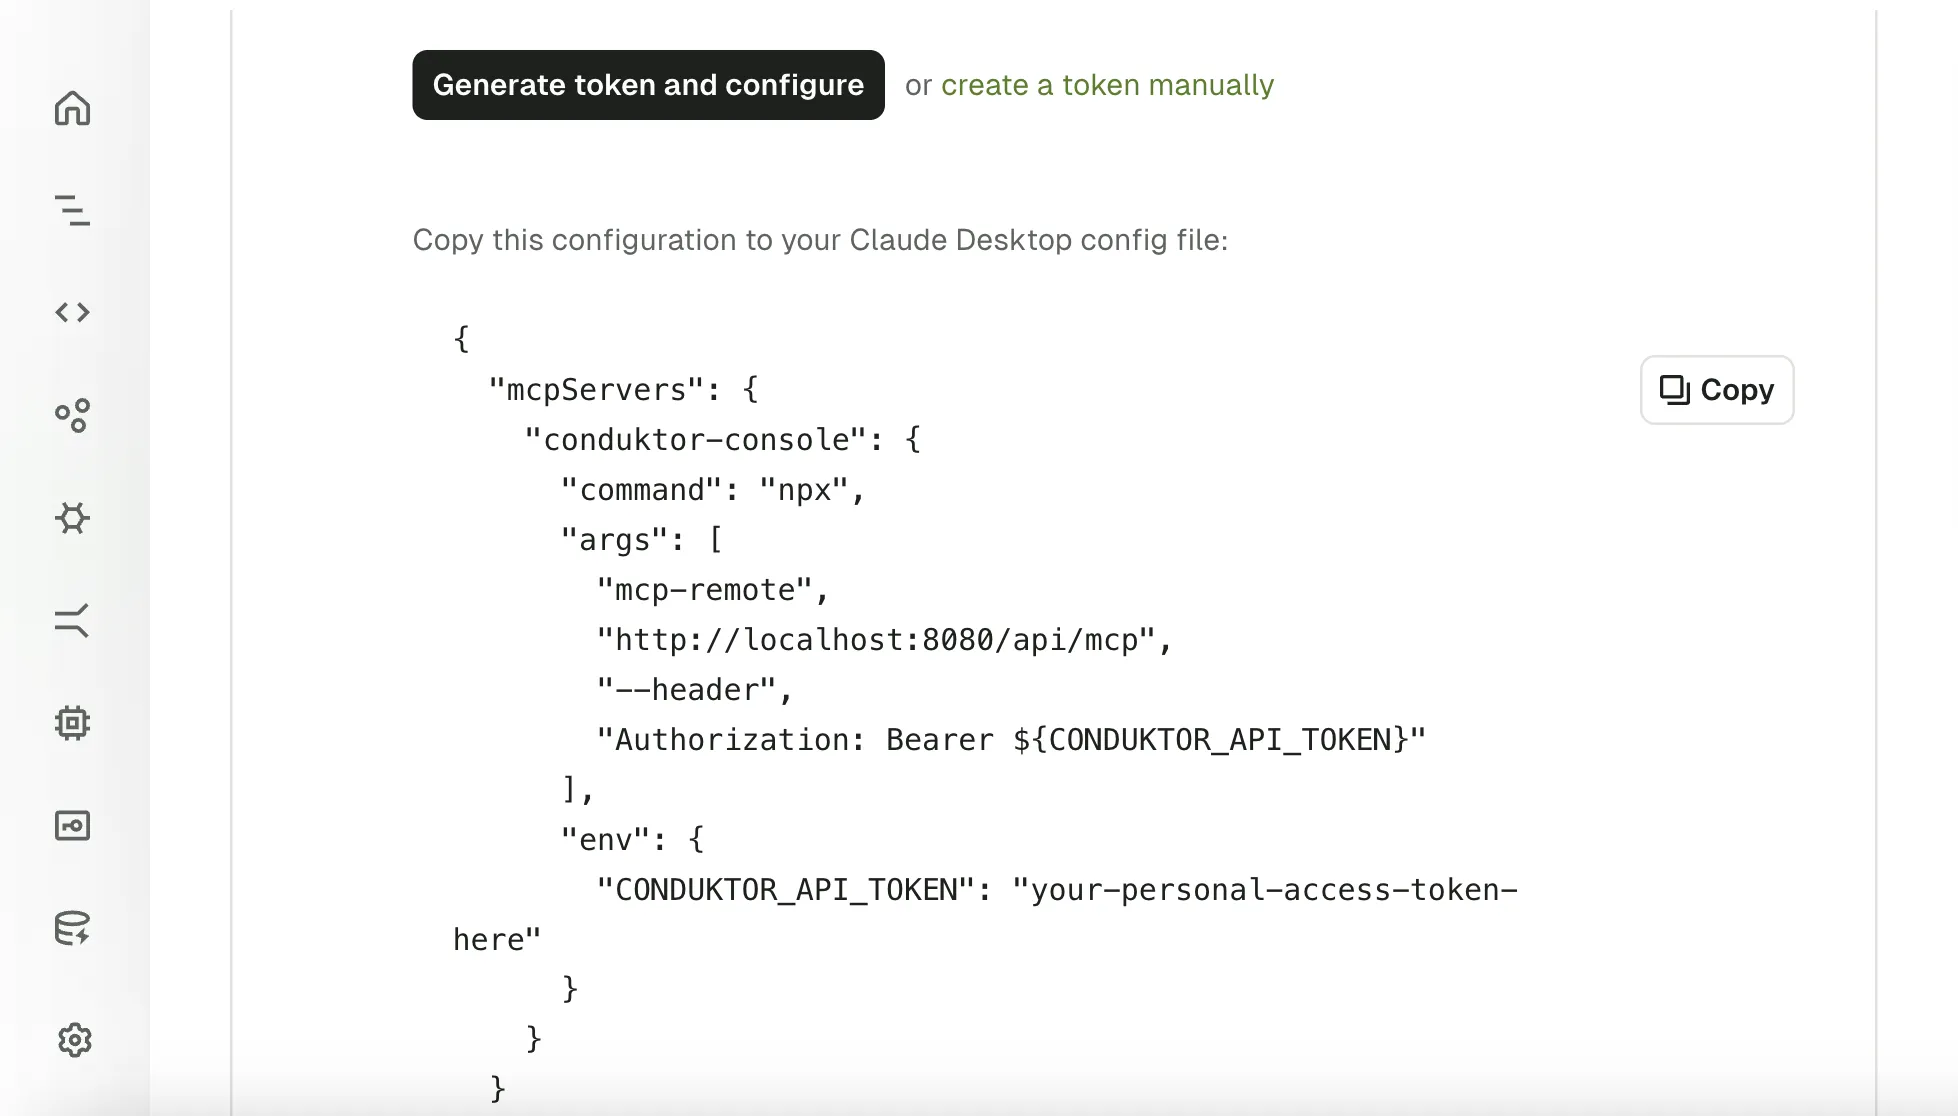Select the Topics icon in the sidebar
The image size is (1958, 1116).
(72, 211)
